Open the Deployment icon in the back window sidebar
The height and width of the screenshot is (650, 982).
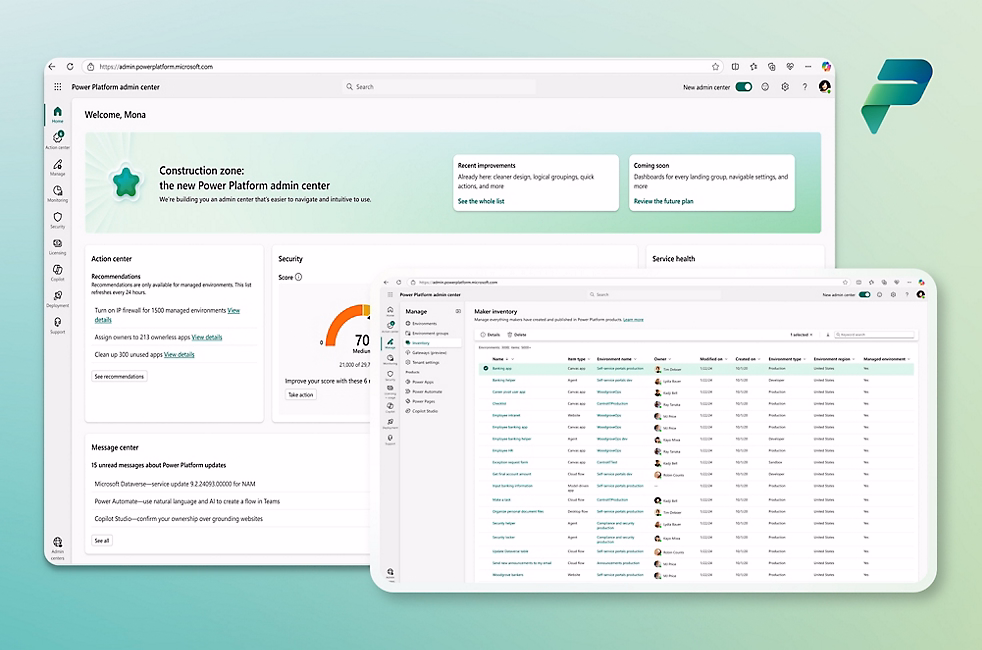57,298
